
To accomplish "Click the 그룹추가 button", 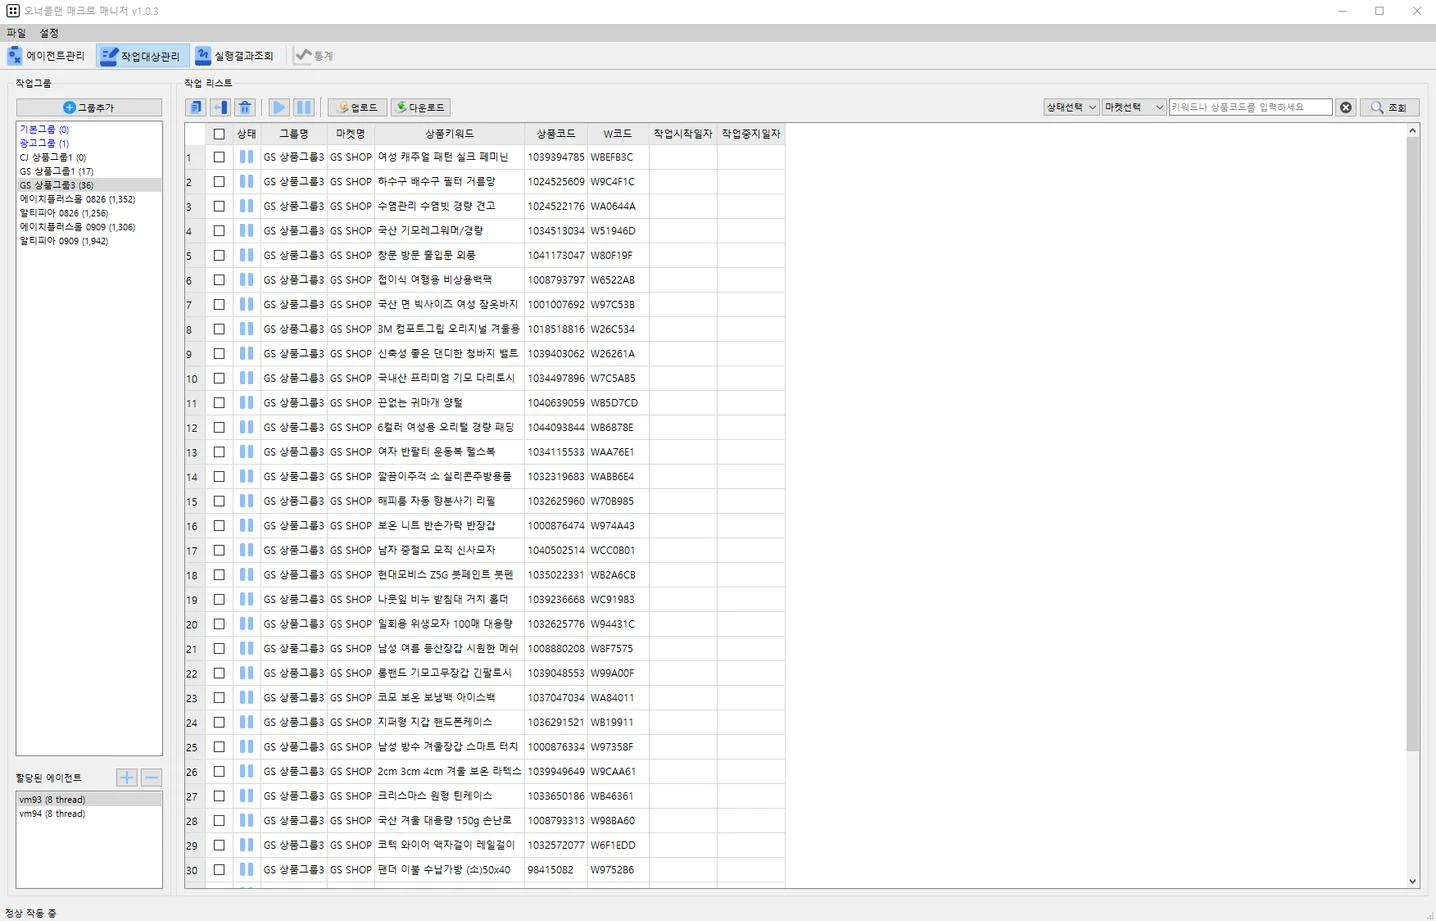I will (89, 107).
